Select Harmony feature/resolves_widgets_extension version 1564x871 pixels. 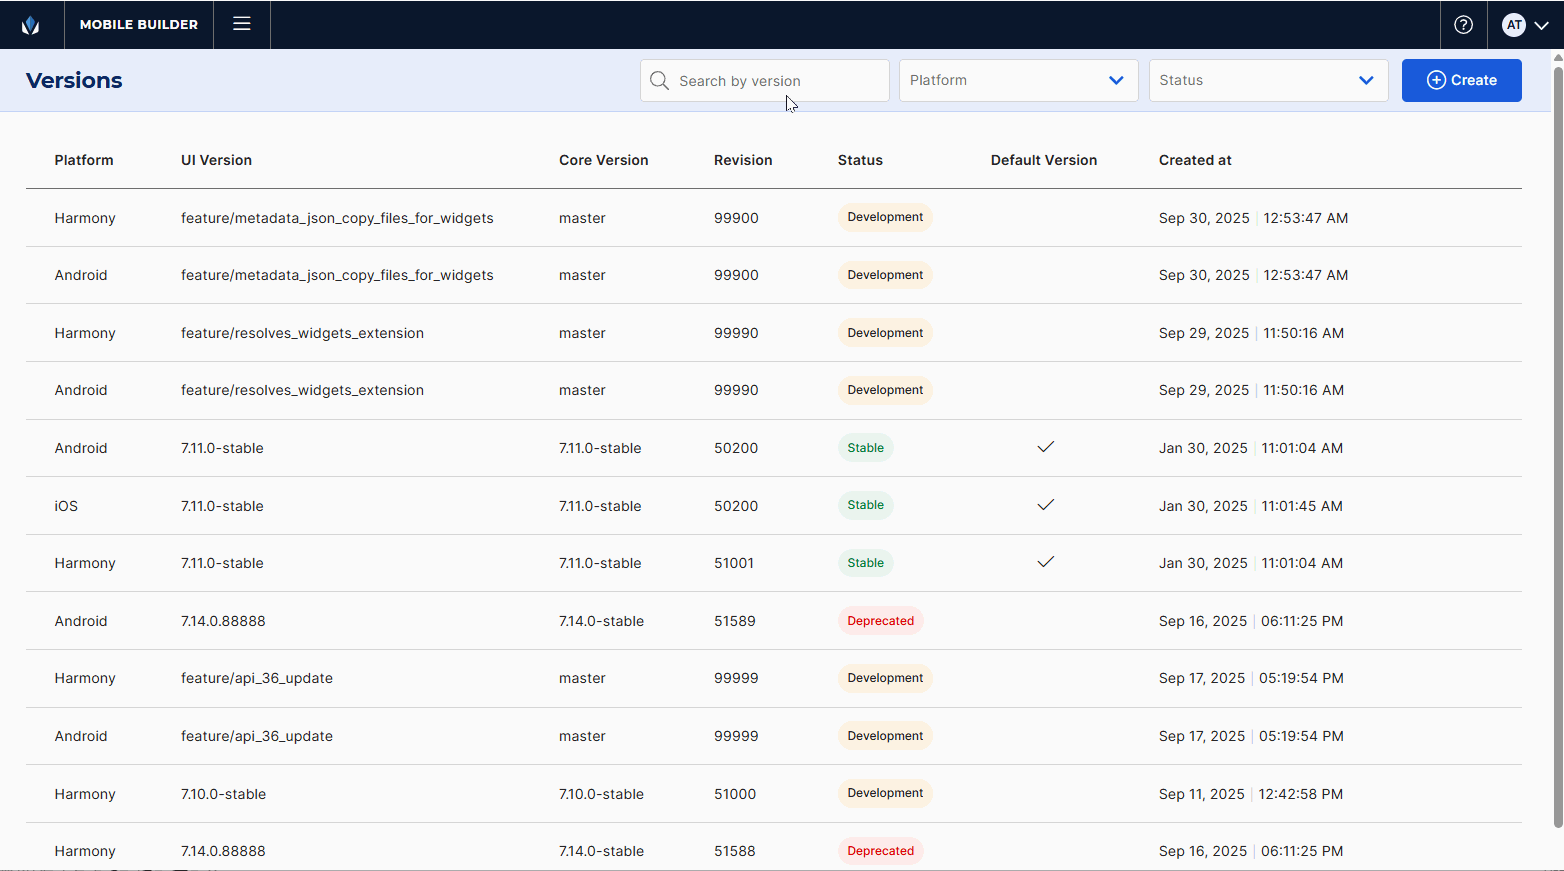click(x=302, y=333)
